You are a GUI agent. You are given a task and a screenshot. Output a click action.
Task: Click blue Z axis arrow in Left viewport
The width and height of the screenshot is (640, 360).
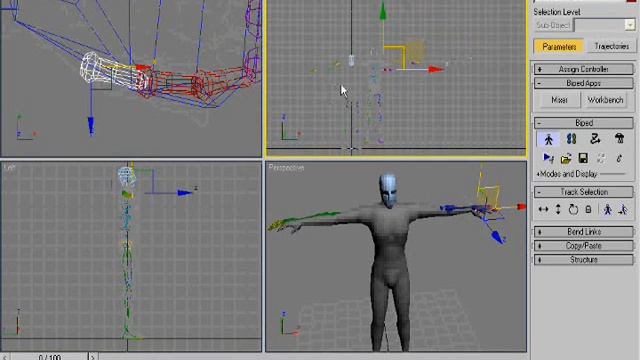click(x=184, y=193)
